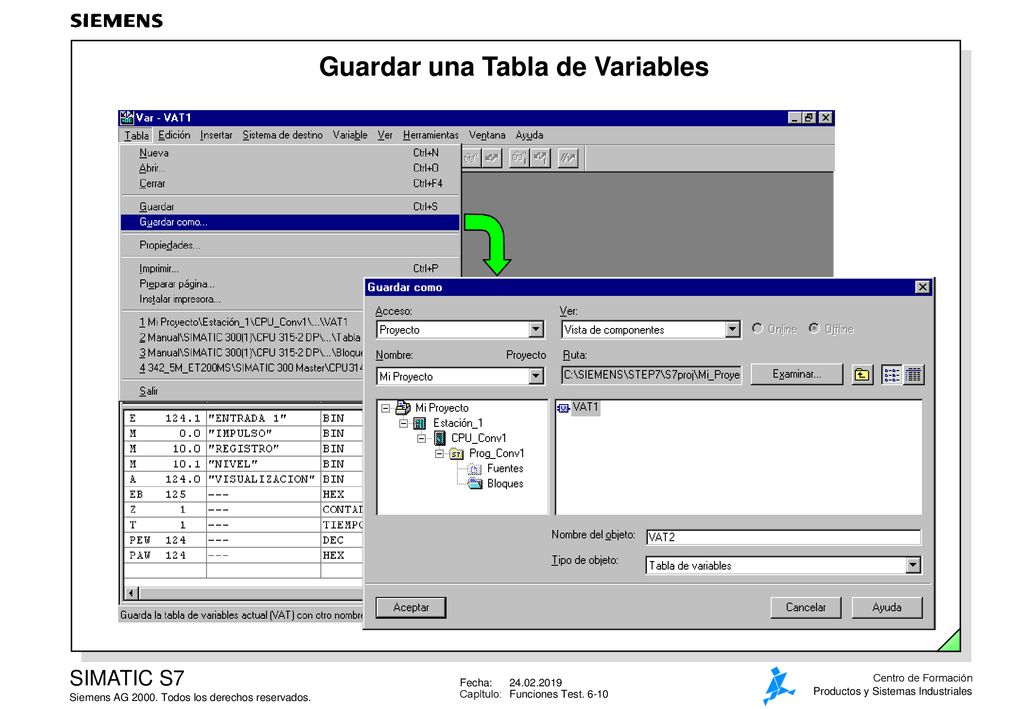This screenshot has width=1024, height=709.
Task: Choose Propiedades... menu entry
Action: click(291, 245)
